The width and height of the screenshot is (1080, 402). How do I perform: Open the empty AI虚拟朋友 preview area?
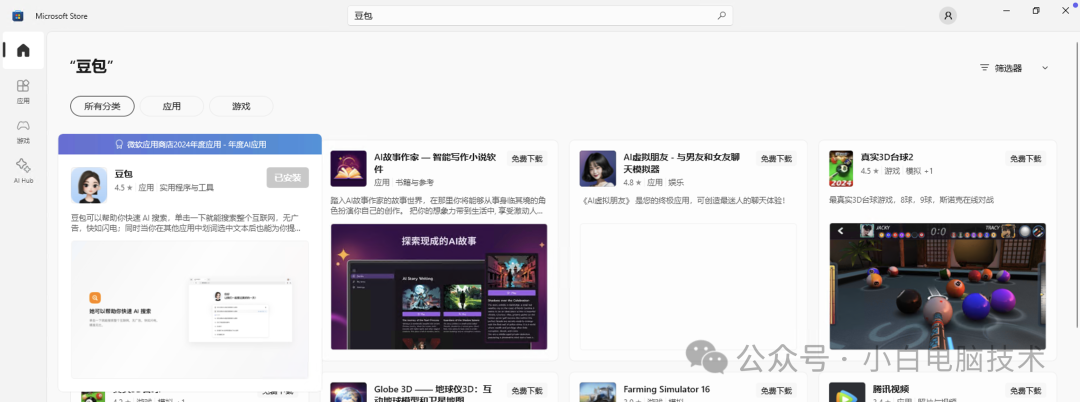point(688,286)
